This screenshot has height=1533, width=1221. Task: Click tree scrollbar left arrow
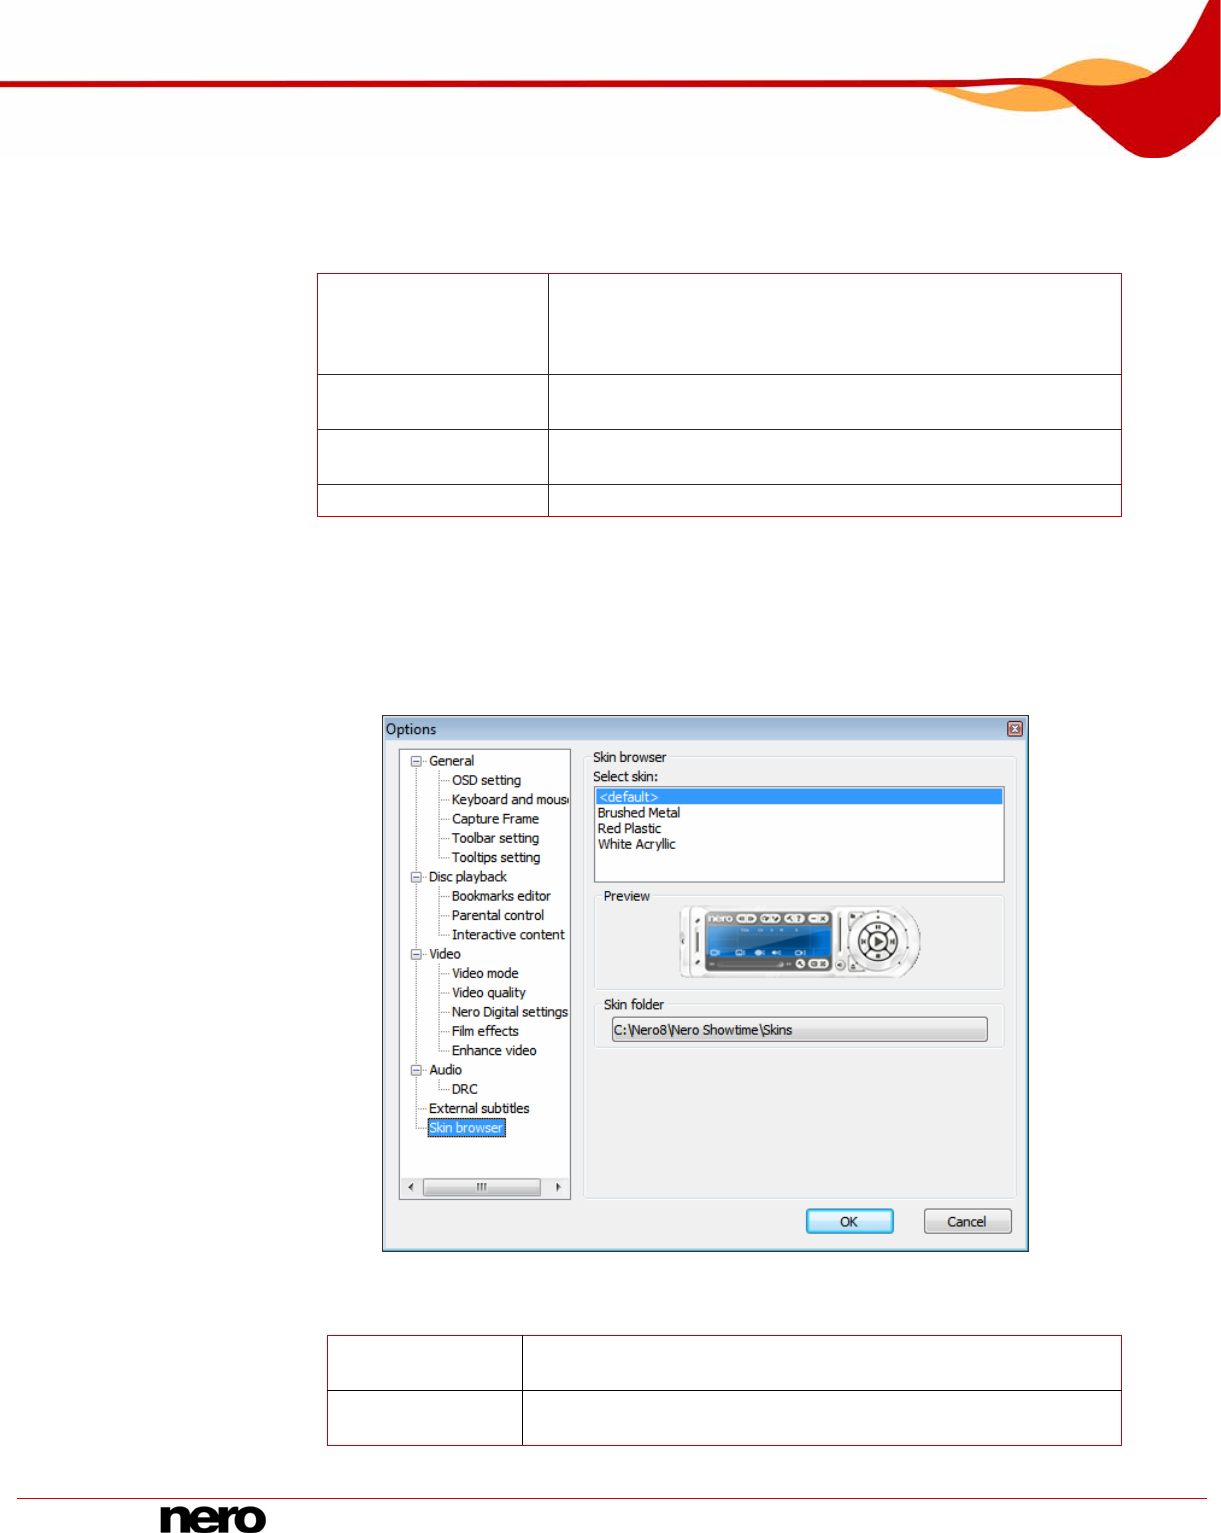(x=411, y=1187)
